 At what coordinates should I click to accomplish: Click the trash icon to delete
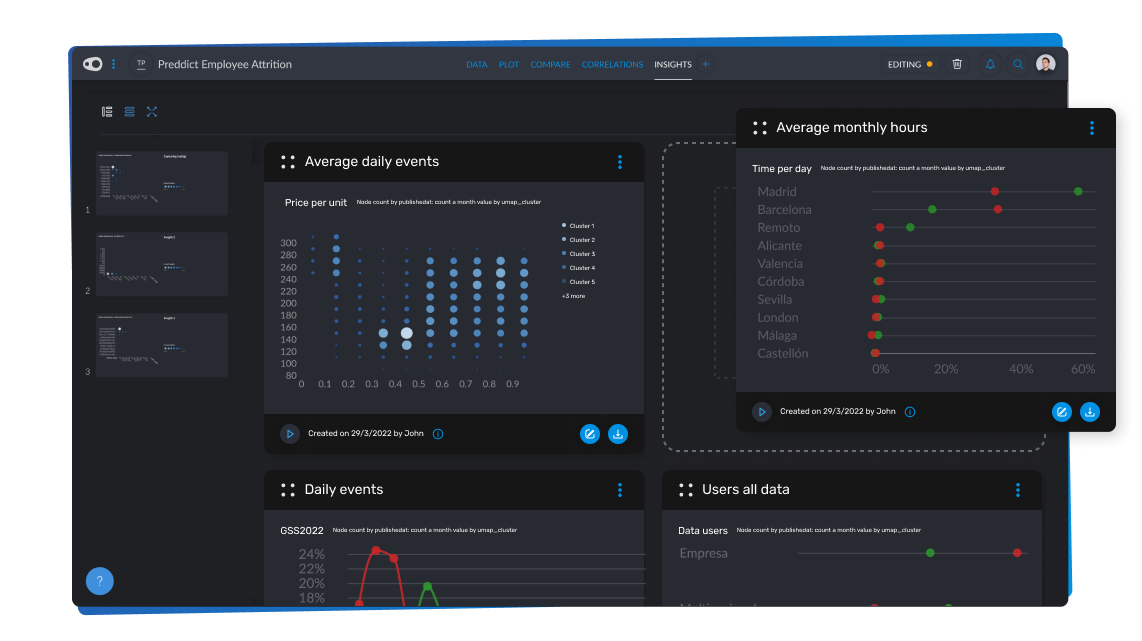tap(957, 63)
